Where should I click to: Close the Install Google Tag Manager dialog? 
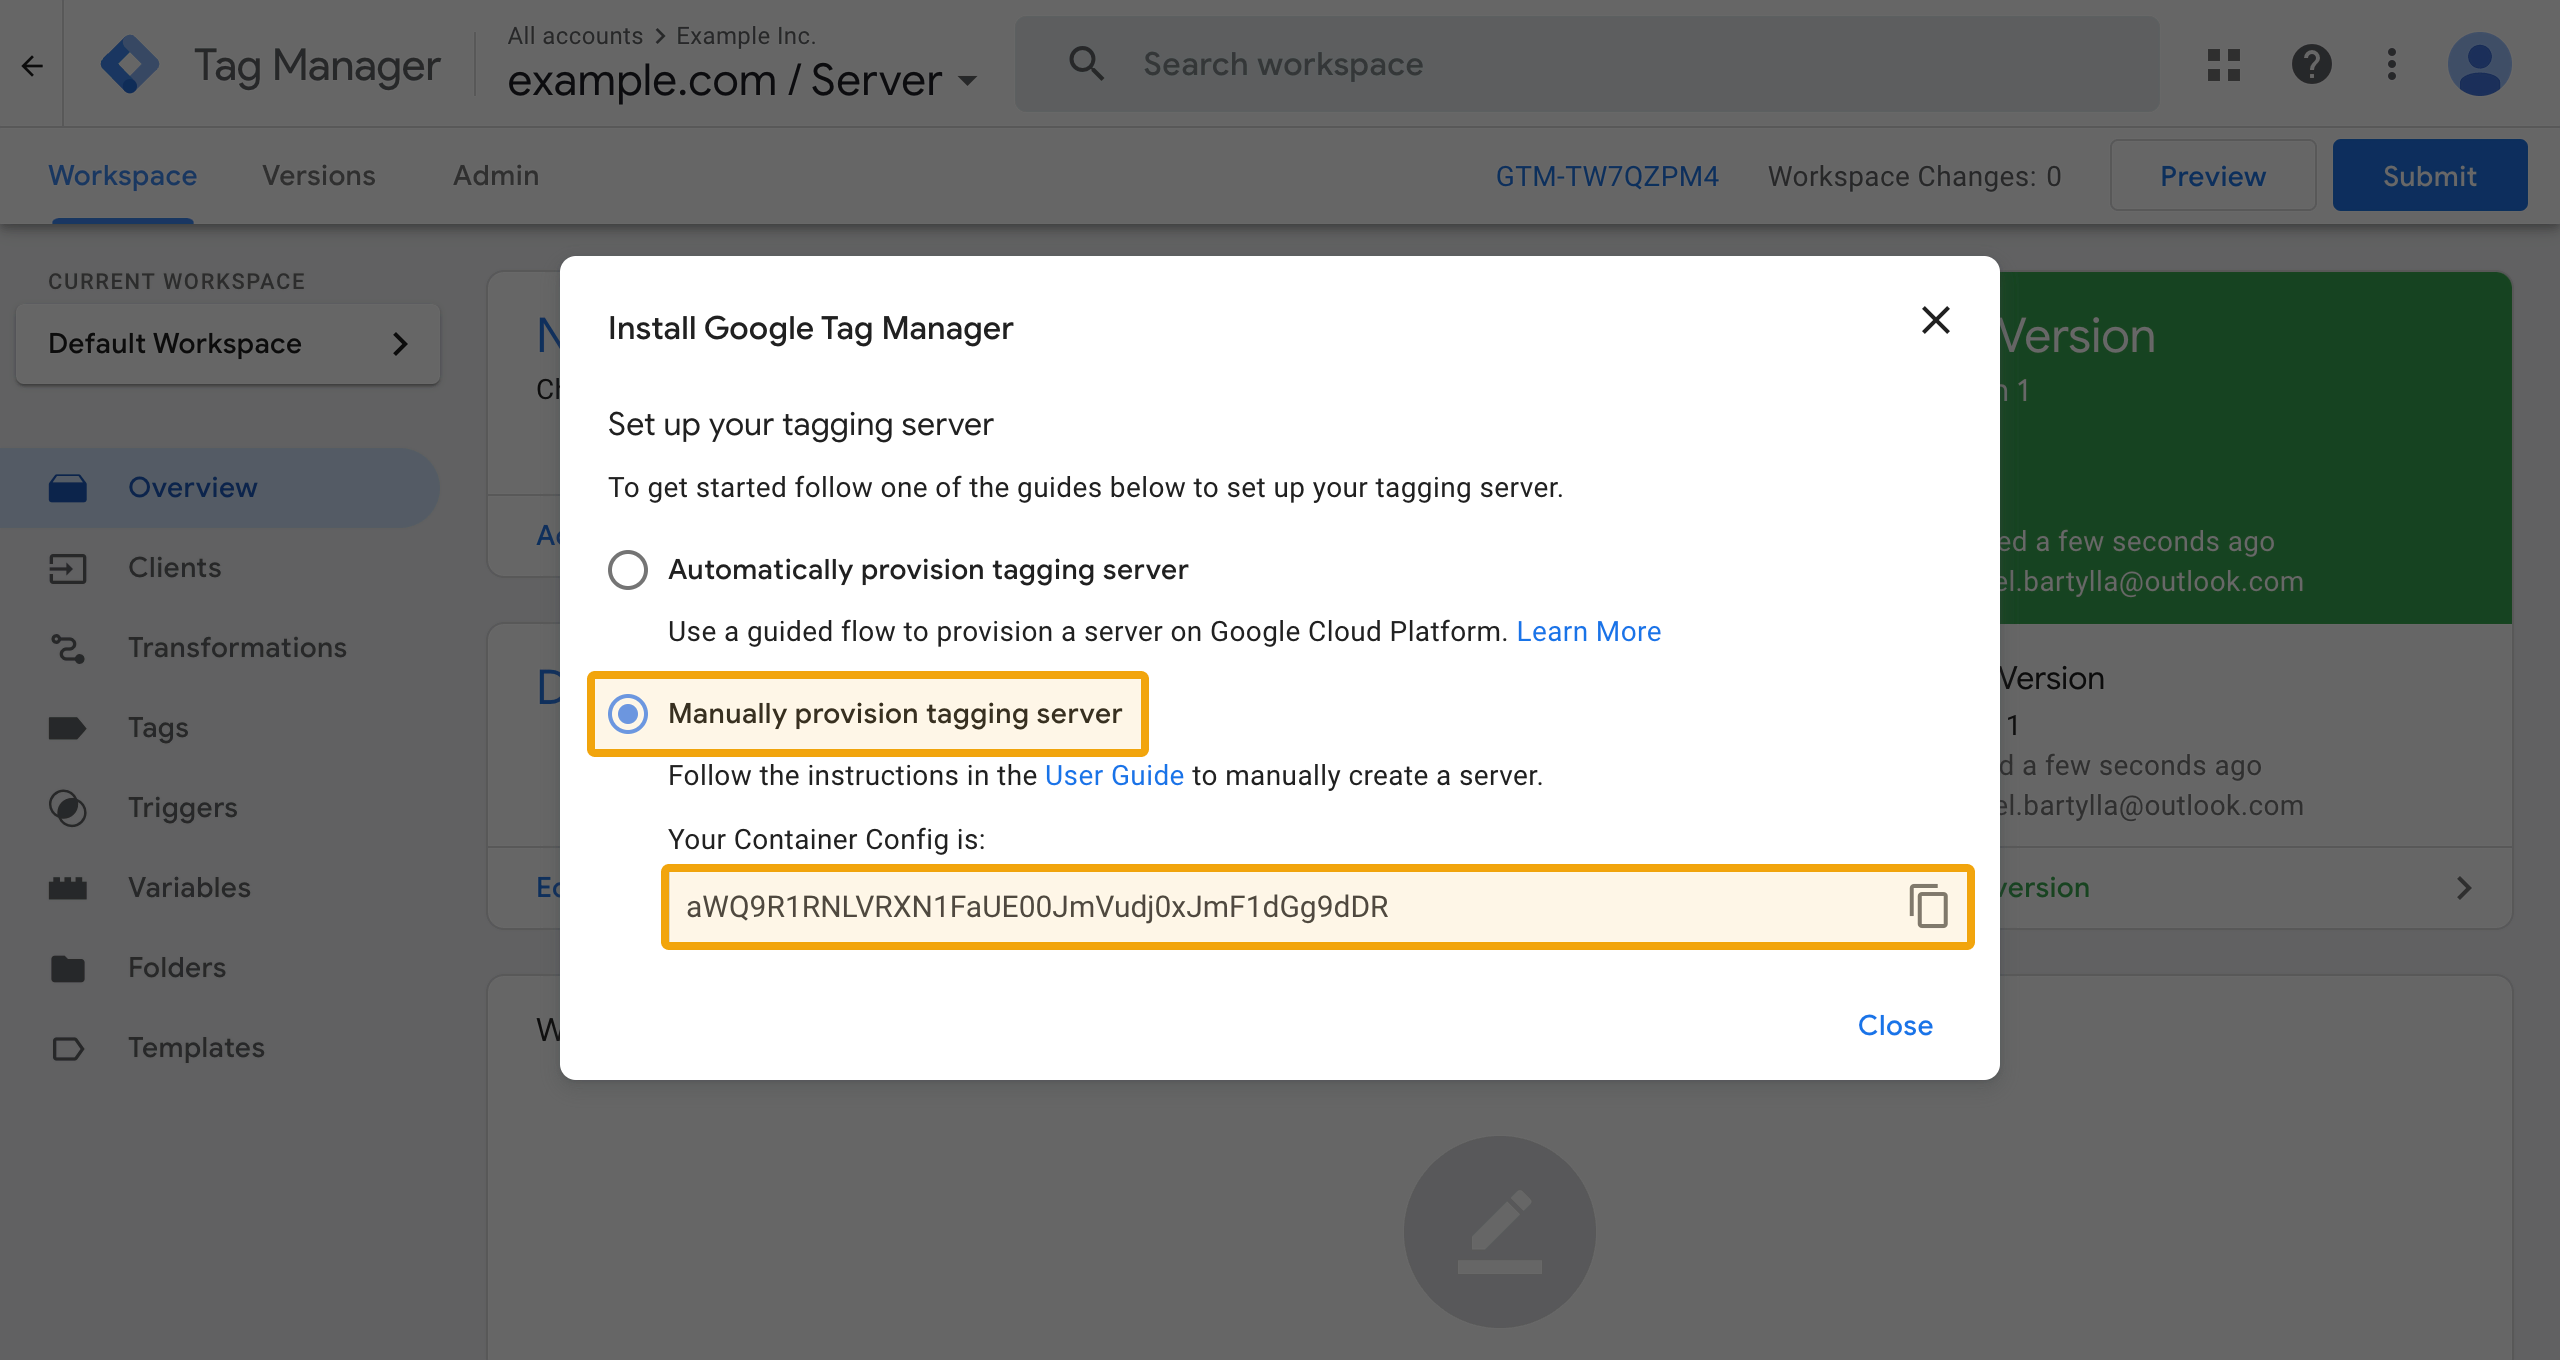[1936, 320]
